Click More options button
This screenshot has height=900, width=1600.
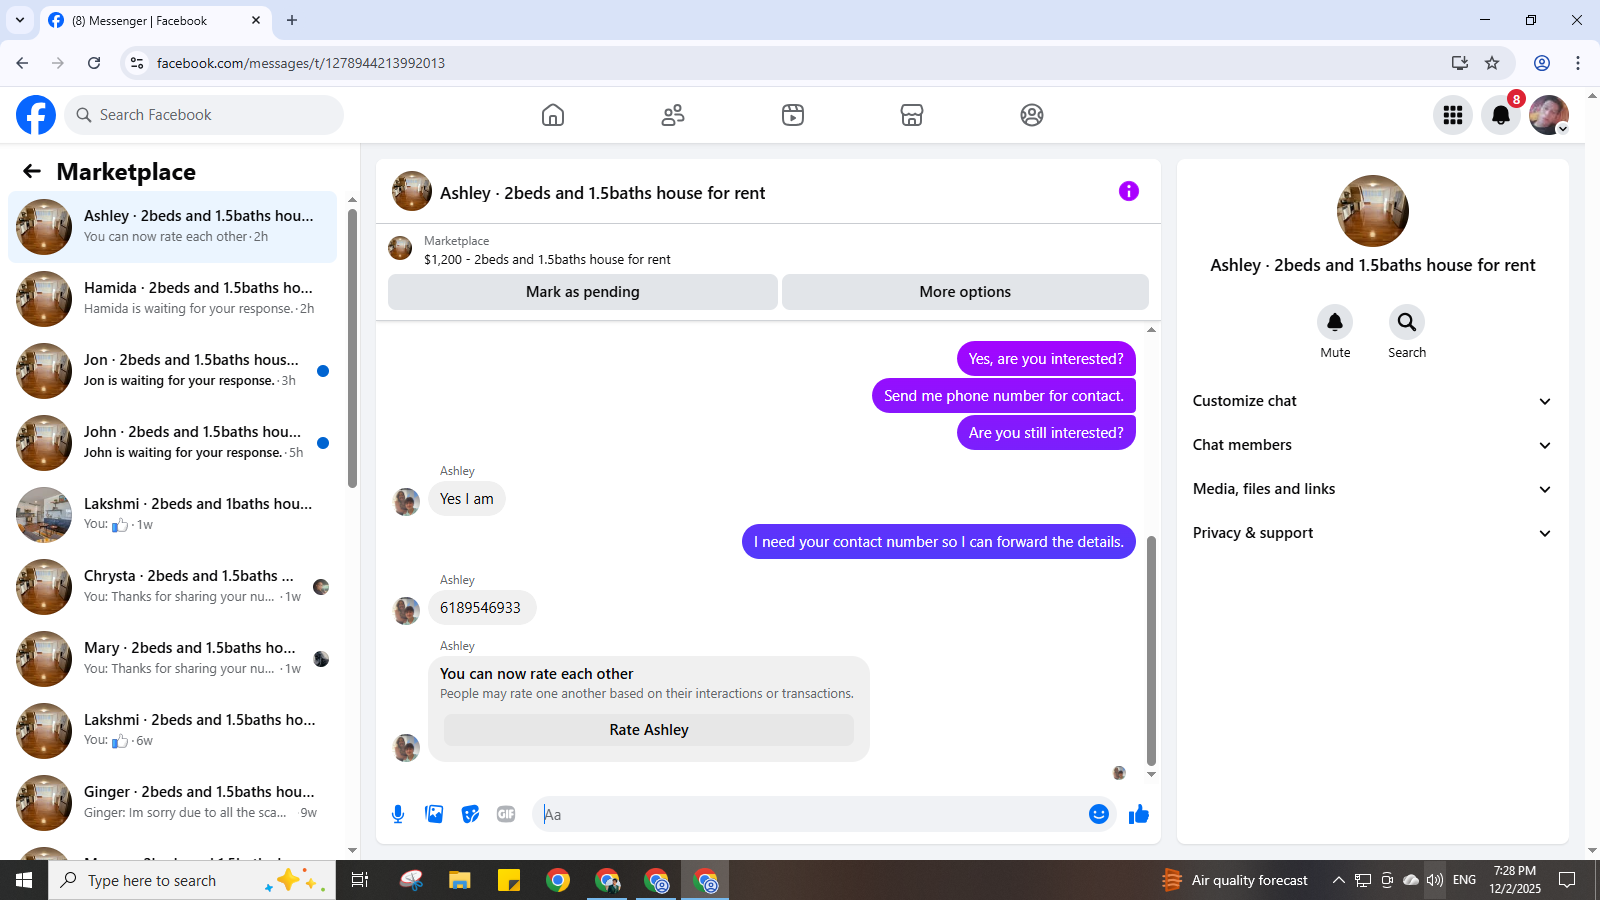tap(965, 292)
